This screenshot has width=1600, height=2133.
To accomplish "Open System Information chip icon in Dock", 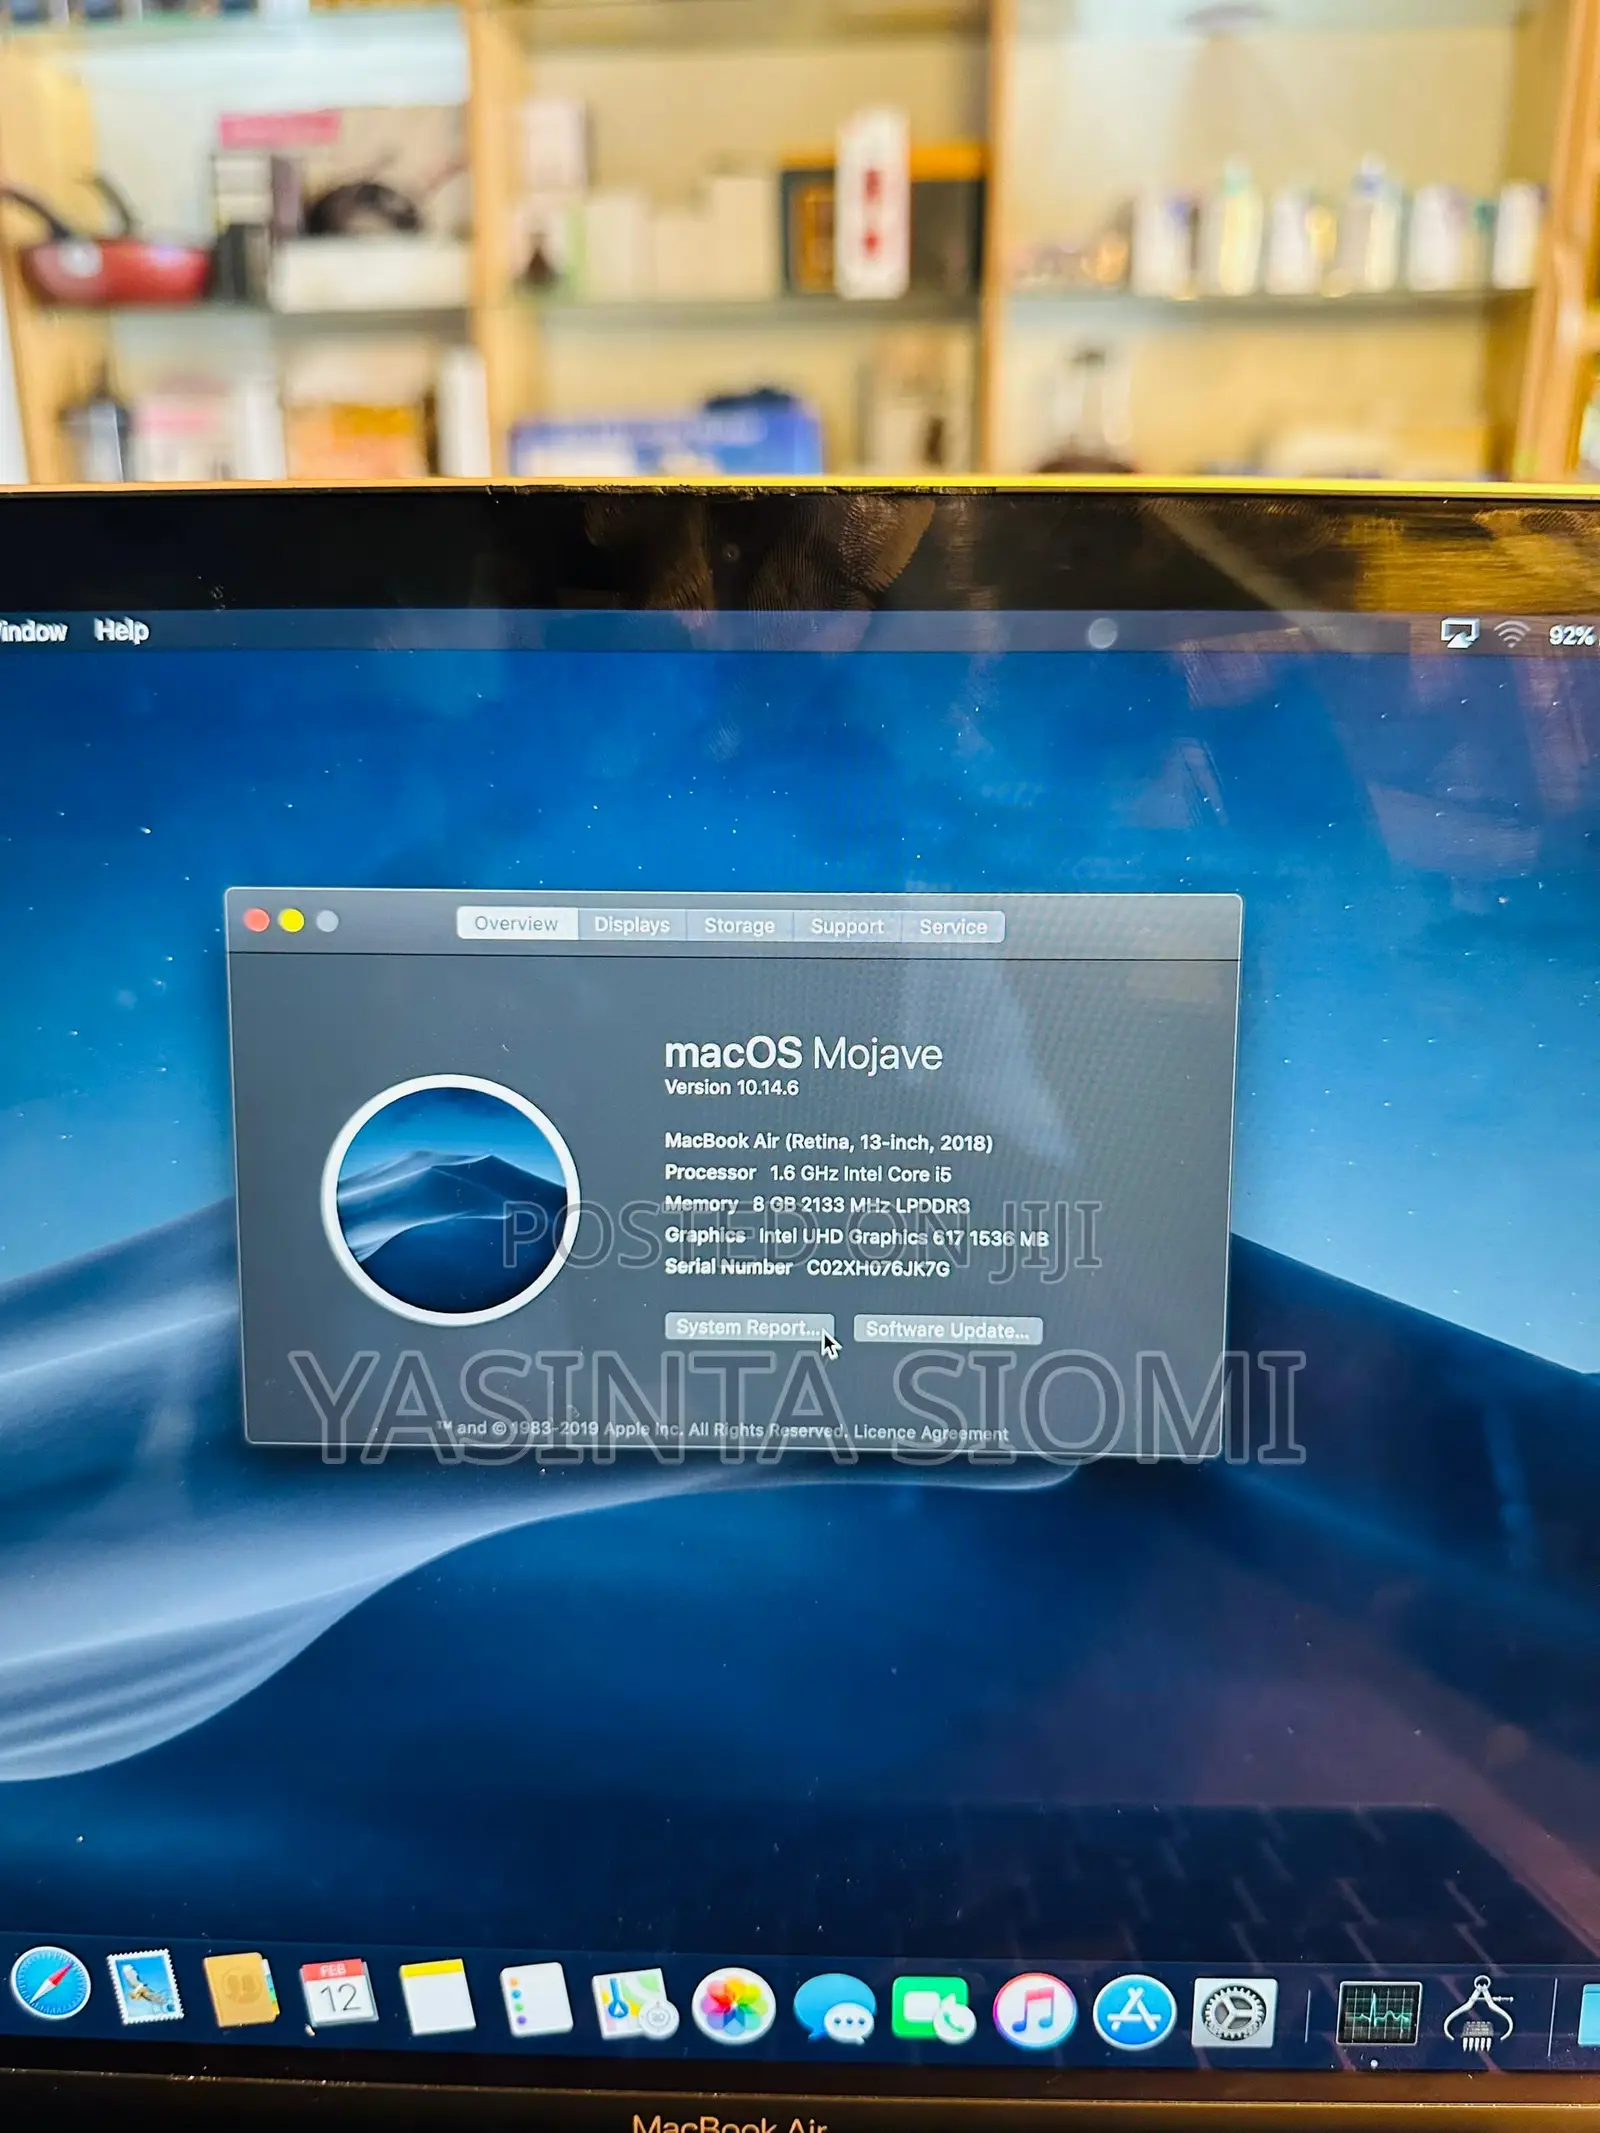I will (x=1479, y=2014).
